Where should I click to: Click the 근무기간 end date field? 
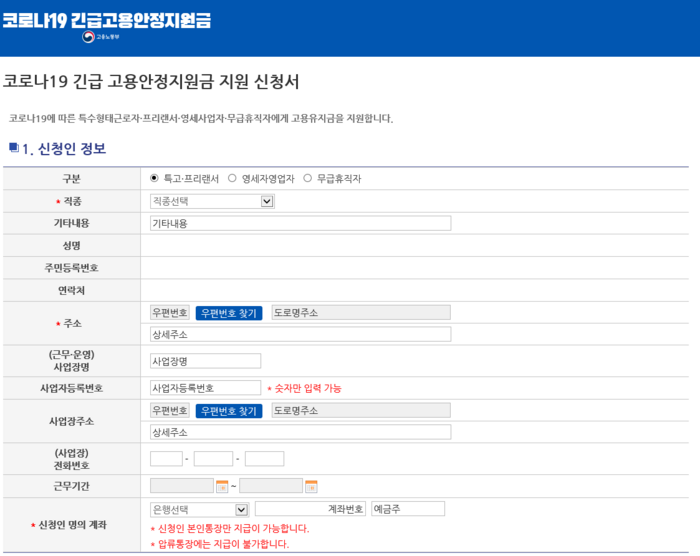click(x=271, y=486)
